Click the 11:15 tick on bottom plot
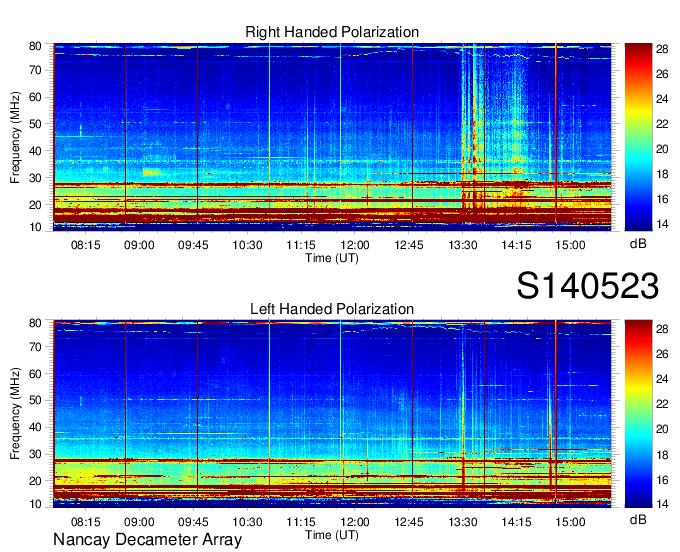 [301, 522]
